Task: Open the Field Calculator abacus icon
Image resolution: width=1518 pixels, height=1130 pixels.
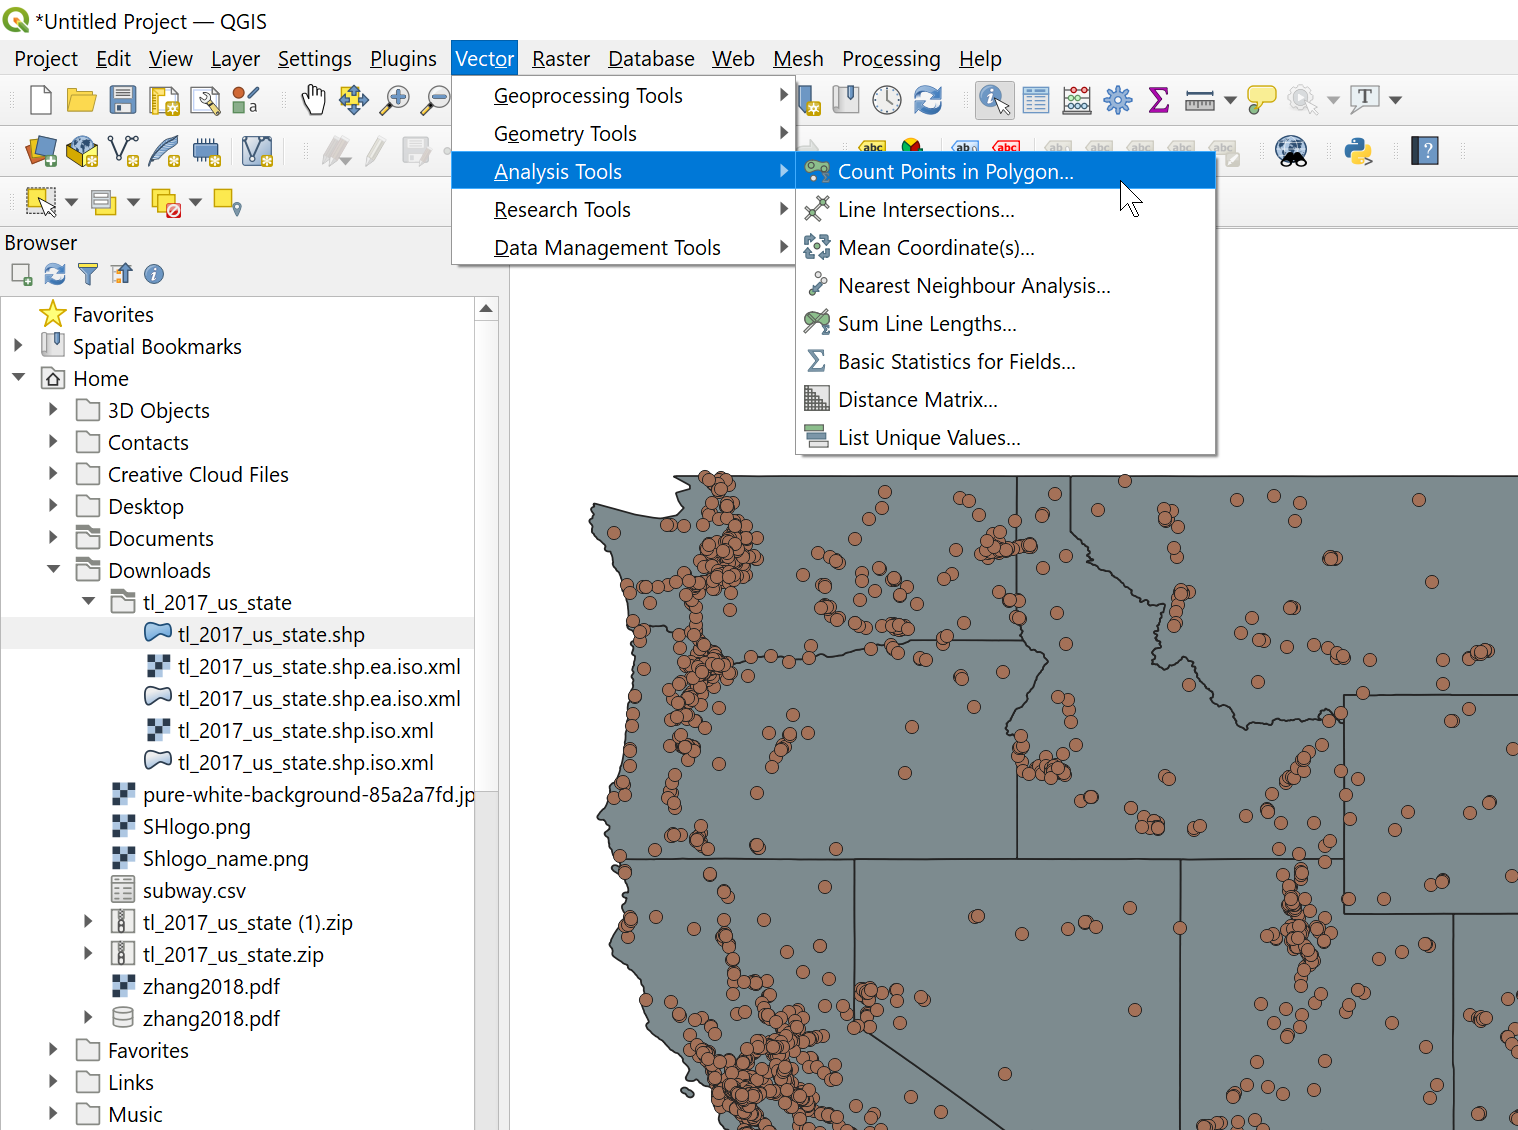Action: coord(1077,99)
